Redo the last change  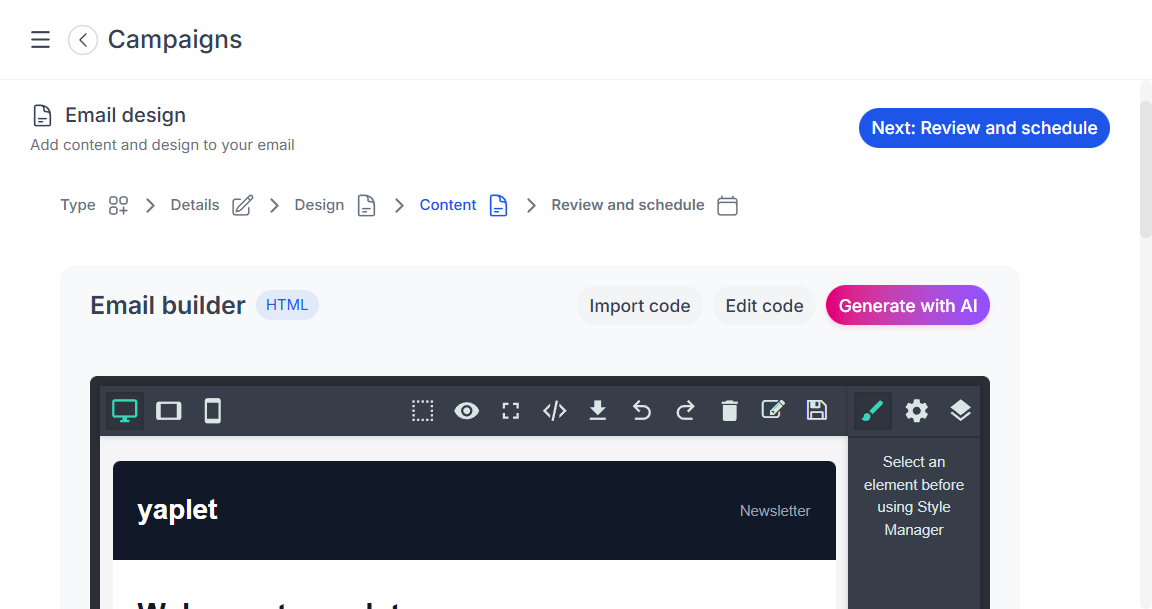686,411
